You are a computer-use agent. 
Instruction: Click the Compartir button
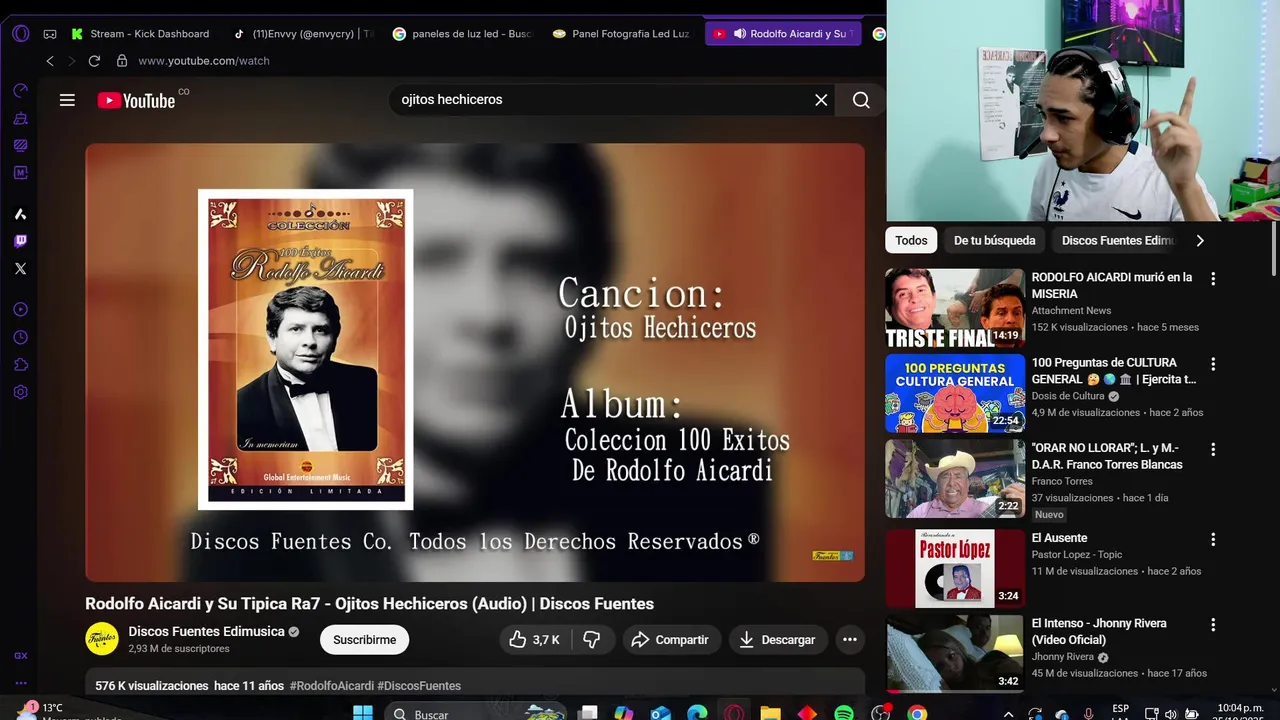(671, 640)
